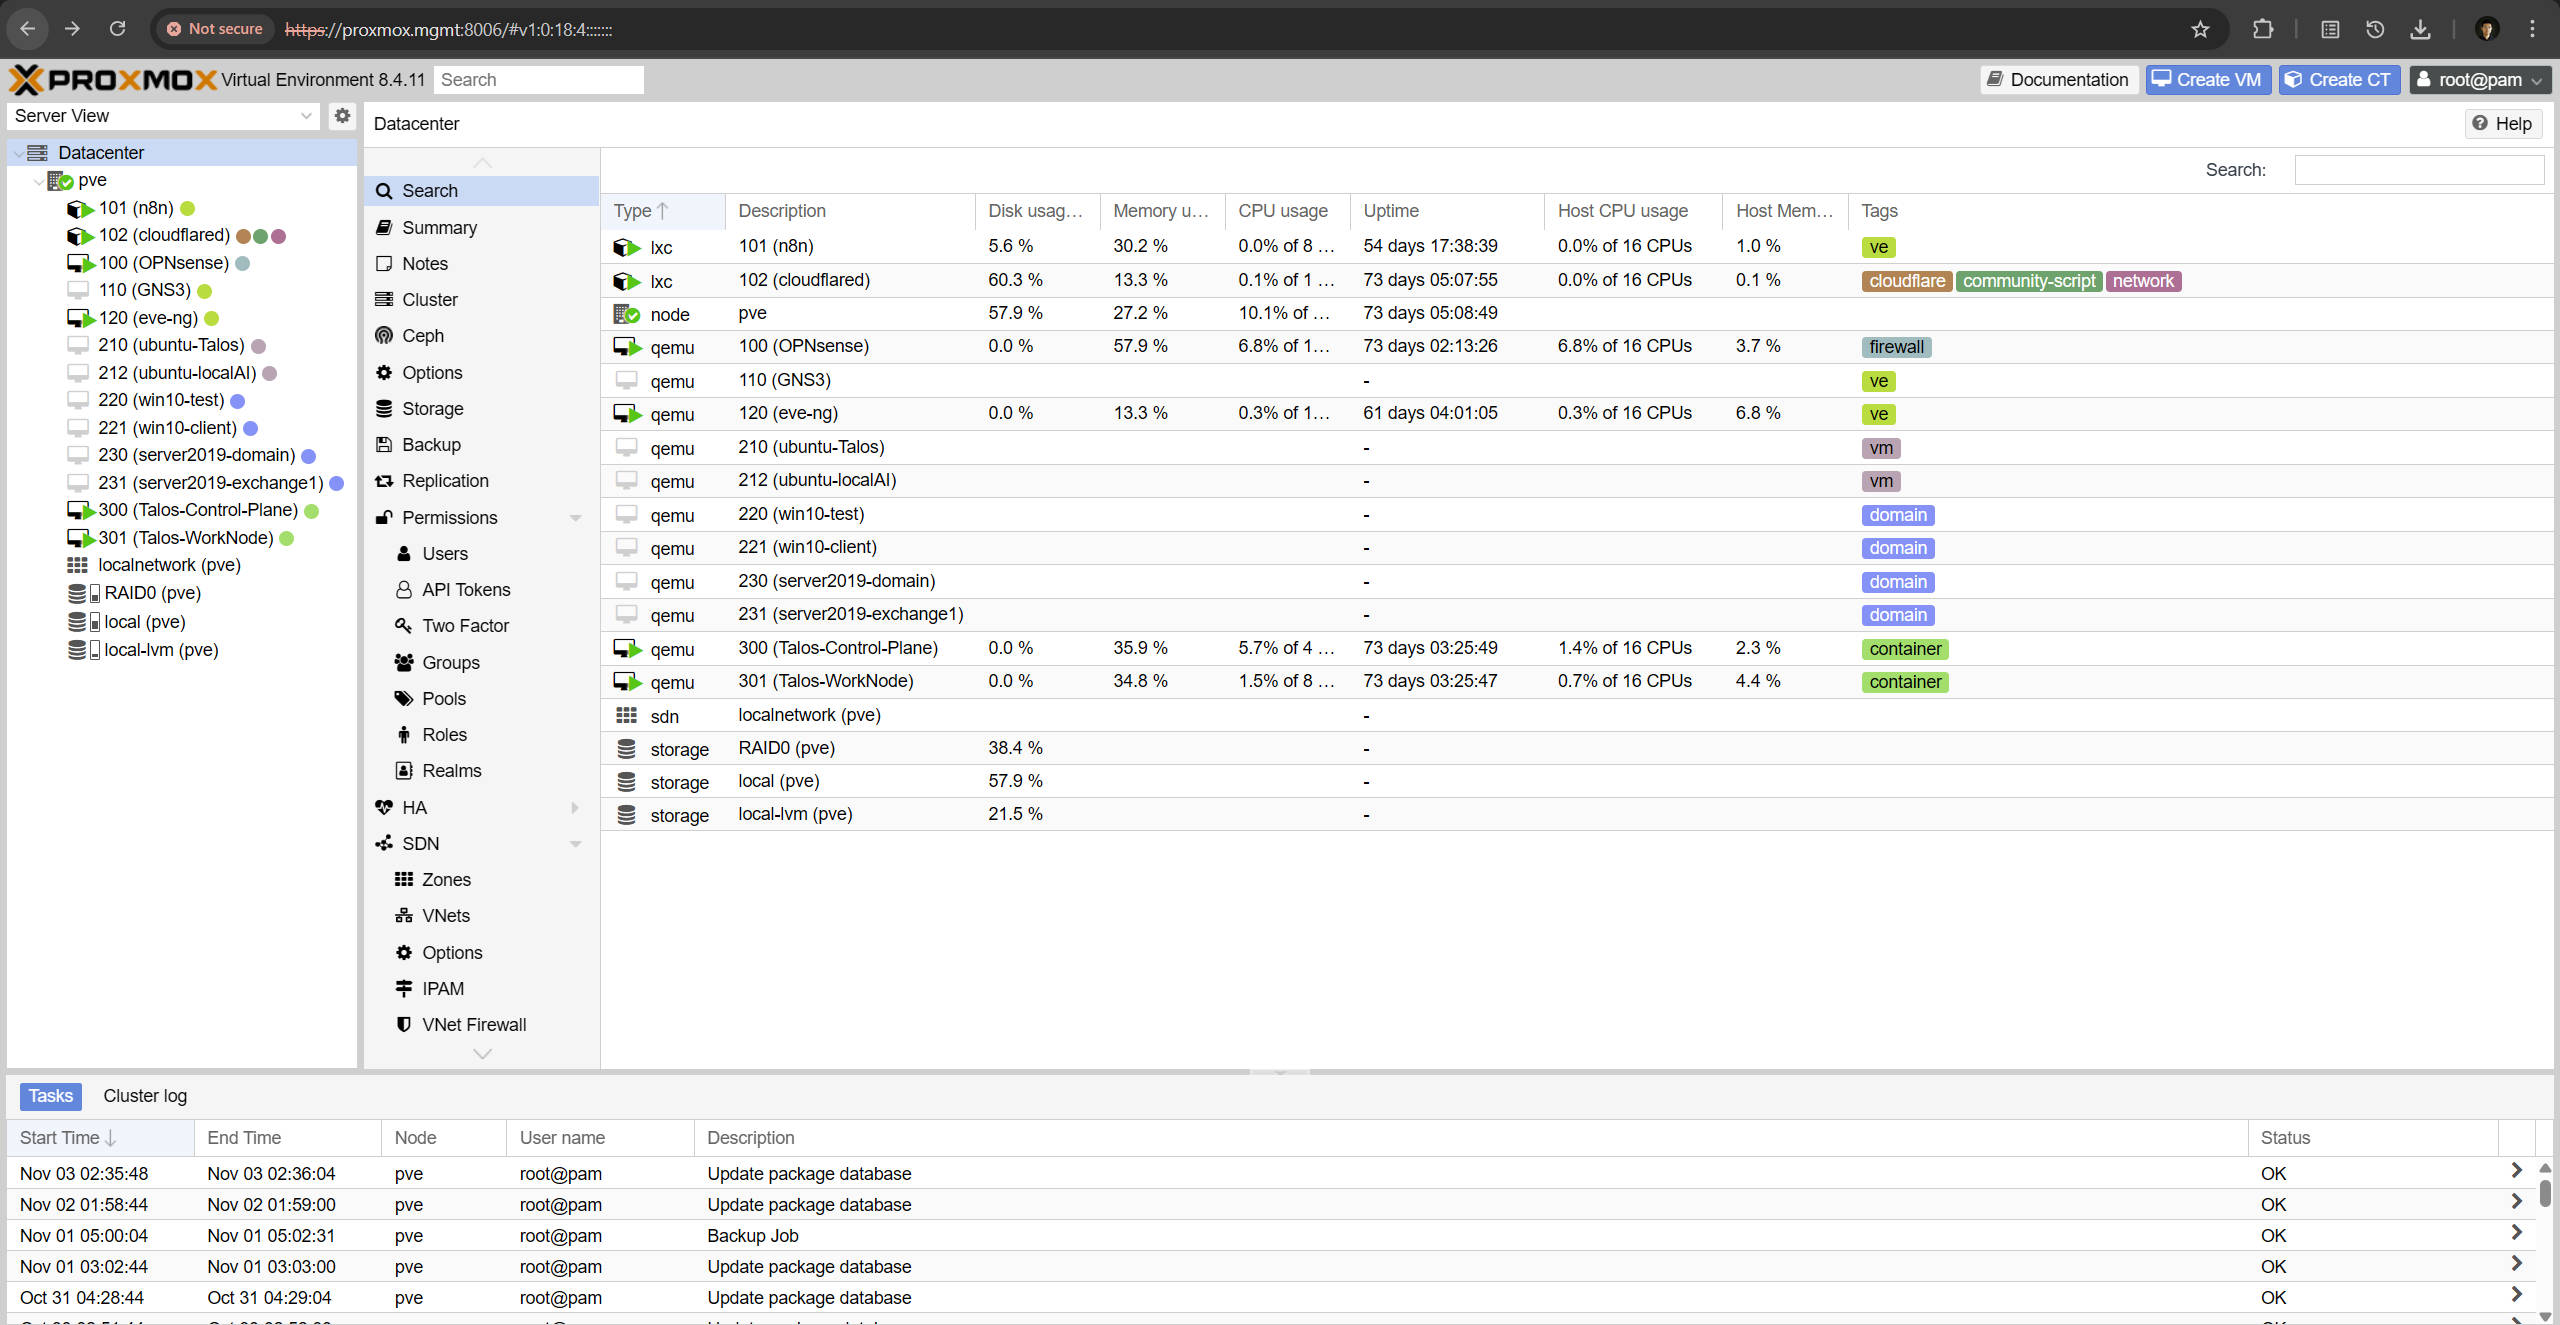Viewport: 2560px width, 1325px height.
Task: Click the browser bookmark star icon
Action: click(2200, 29)
